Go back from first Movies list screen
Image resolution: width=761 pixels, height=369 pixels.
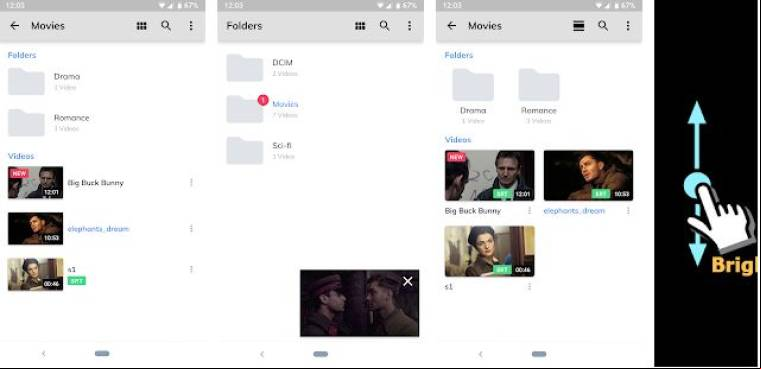[15, 26]
